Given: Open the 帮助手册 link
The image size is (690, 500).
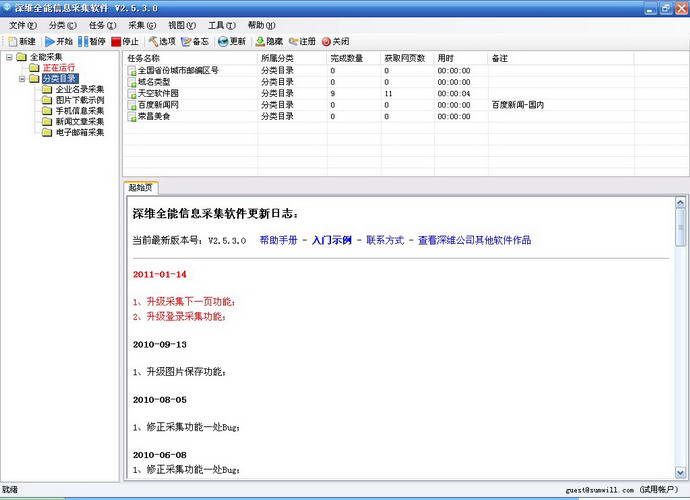Looking at the screenshot, I should (279, 240).
